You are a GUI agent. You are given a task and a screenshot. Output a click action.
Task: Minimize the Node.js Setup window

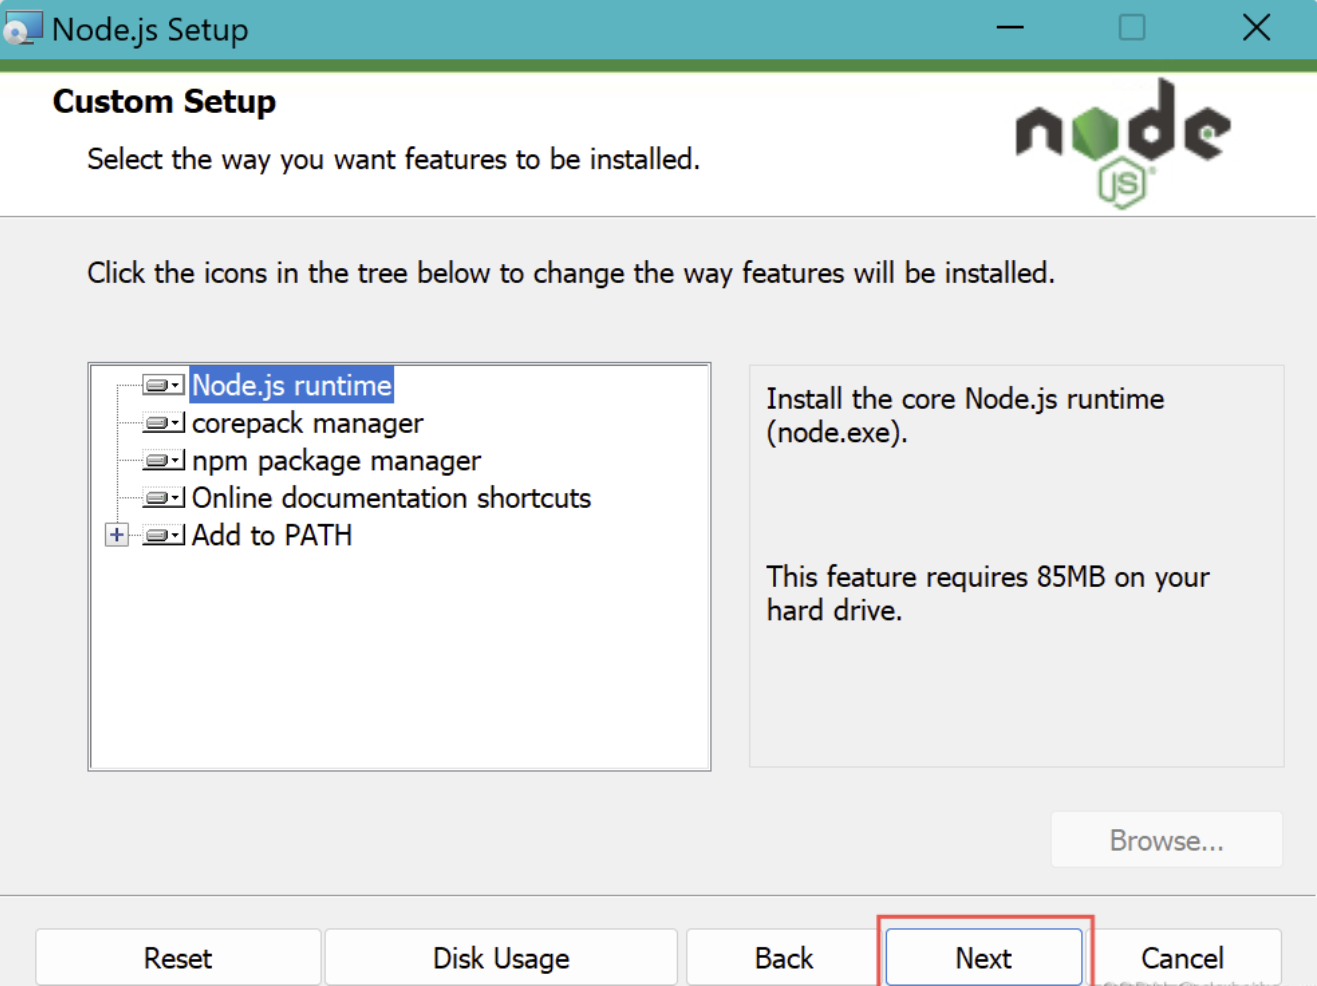pyautogui.click(x=1010, y=28)
